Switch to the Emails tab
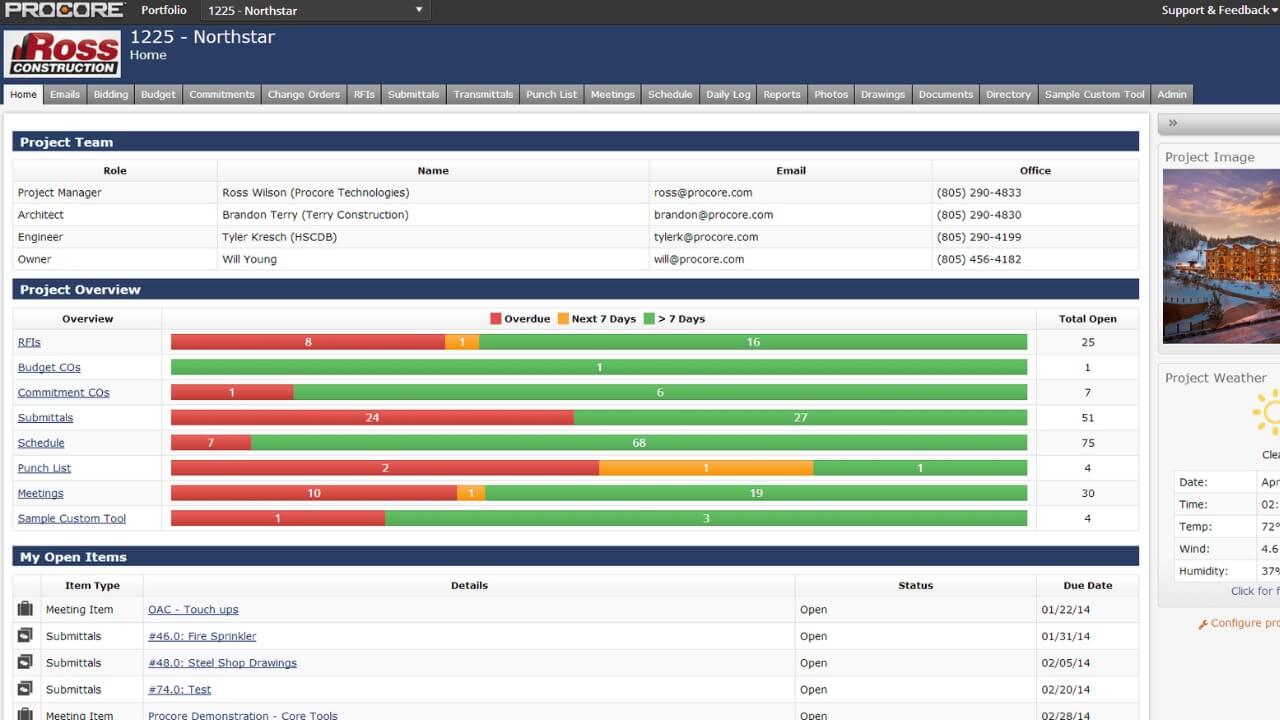The width and height of the screenshot is (1280, 720). point(65,94)
